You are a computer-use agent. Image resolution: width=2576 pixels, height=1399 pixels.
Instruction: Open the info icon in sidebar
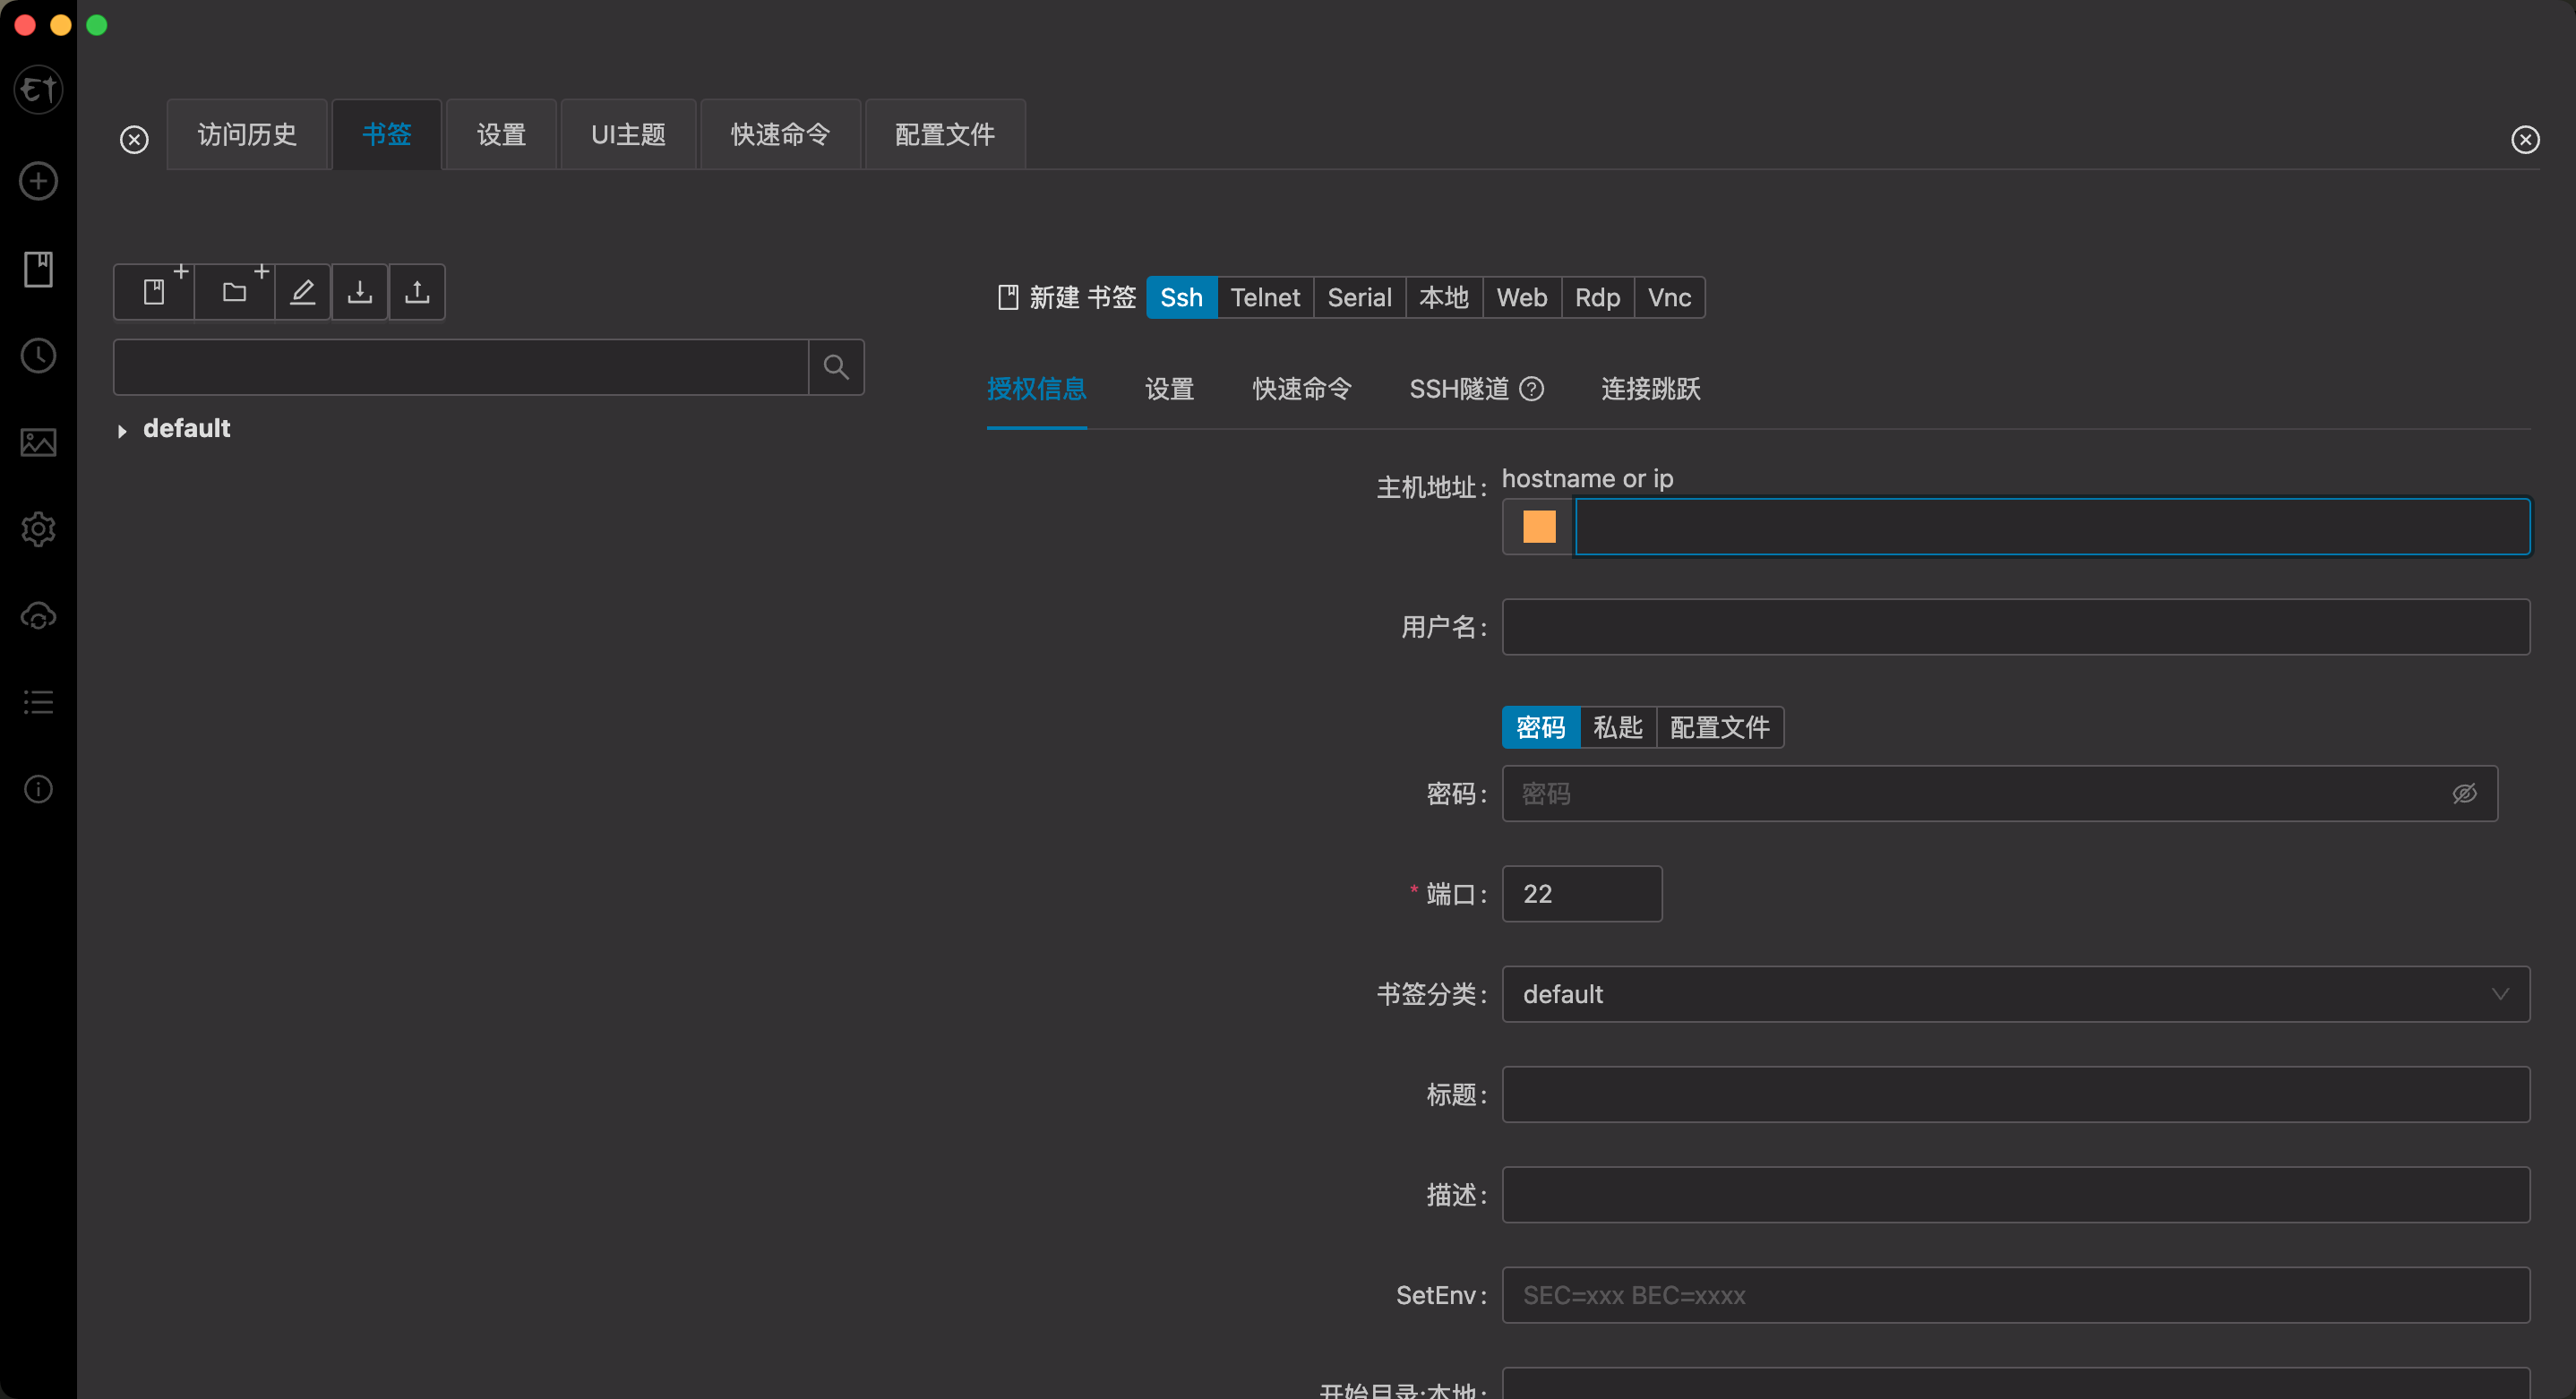pos(38,789)
